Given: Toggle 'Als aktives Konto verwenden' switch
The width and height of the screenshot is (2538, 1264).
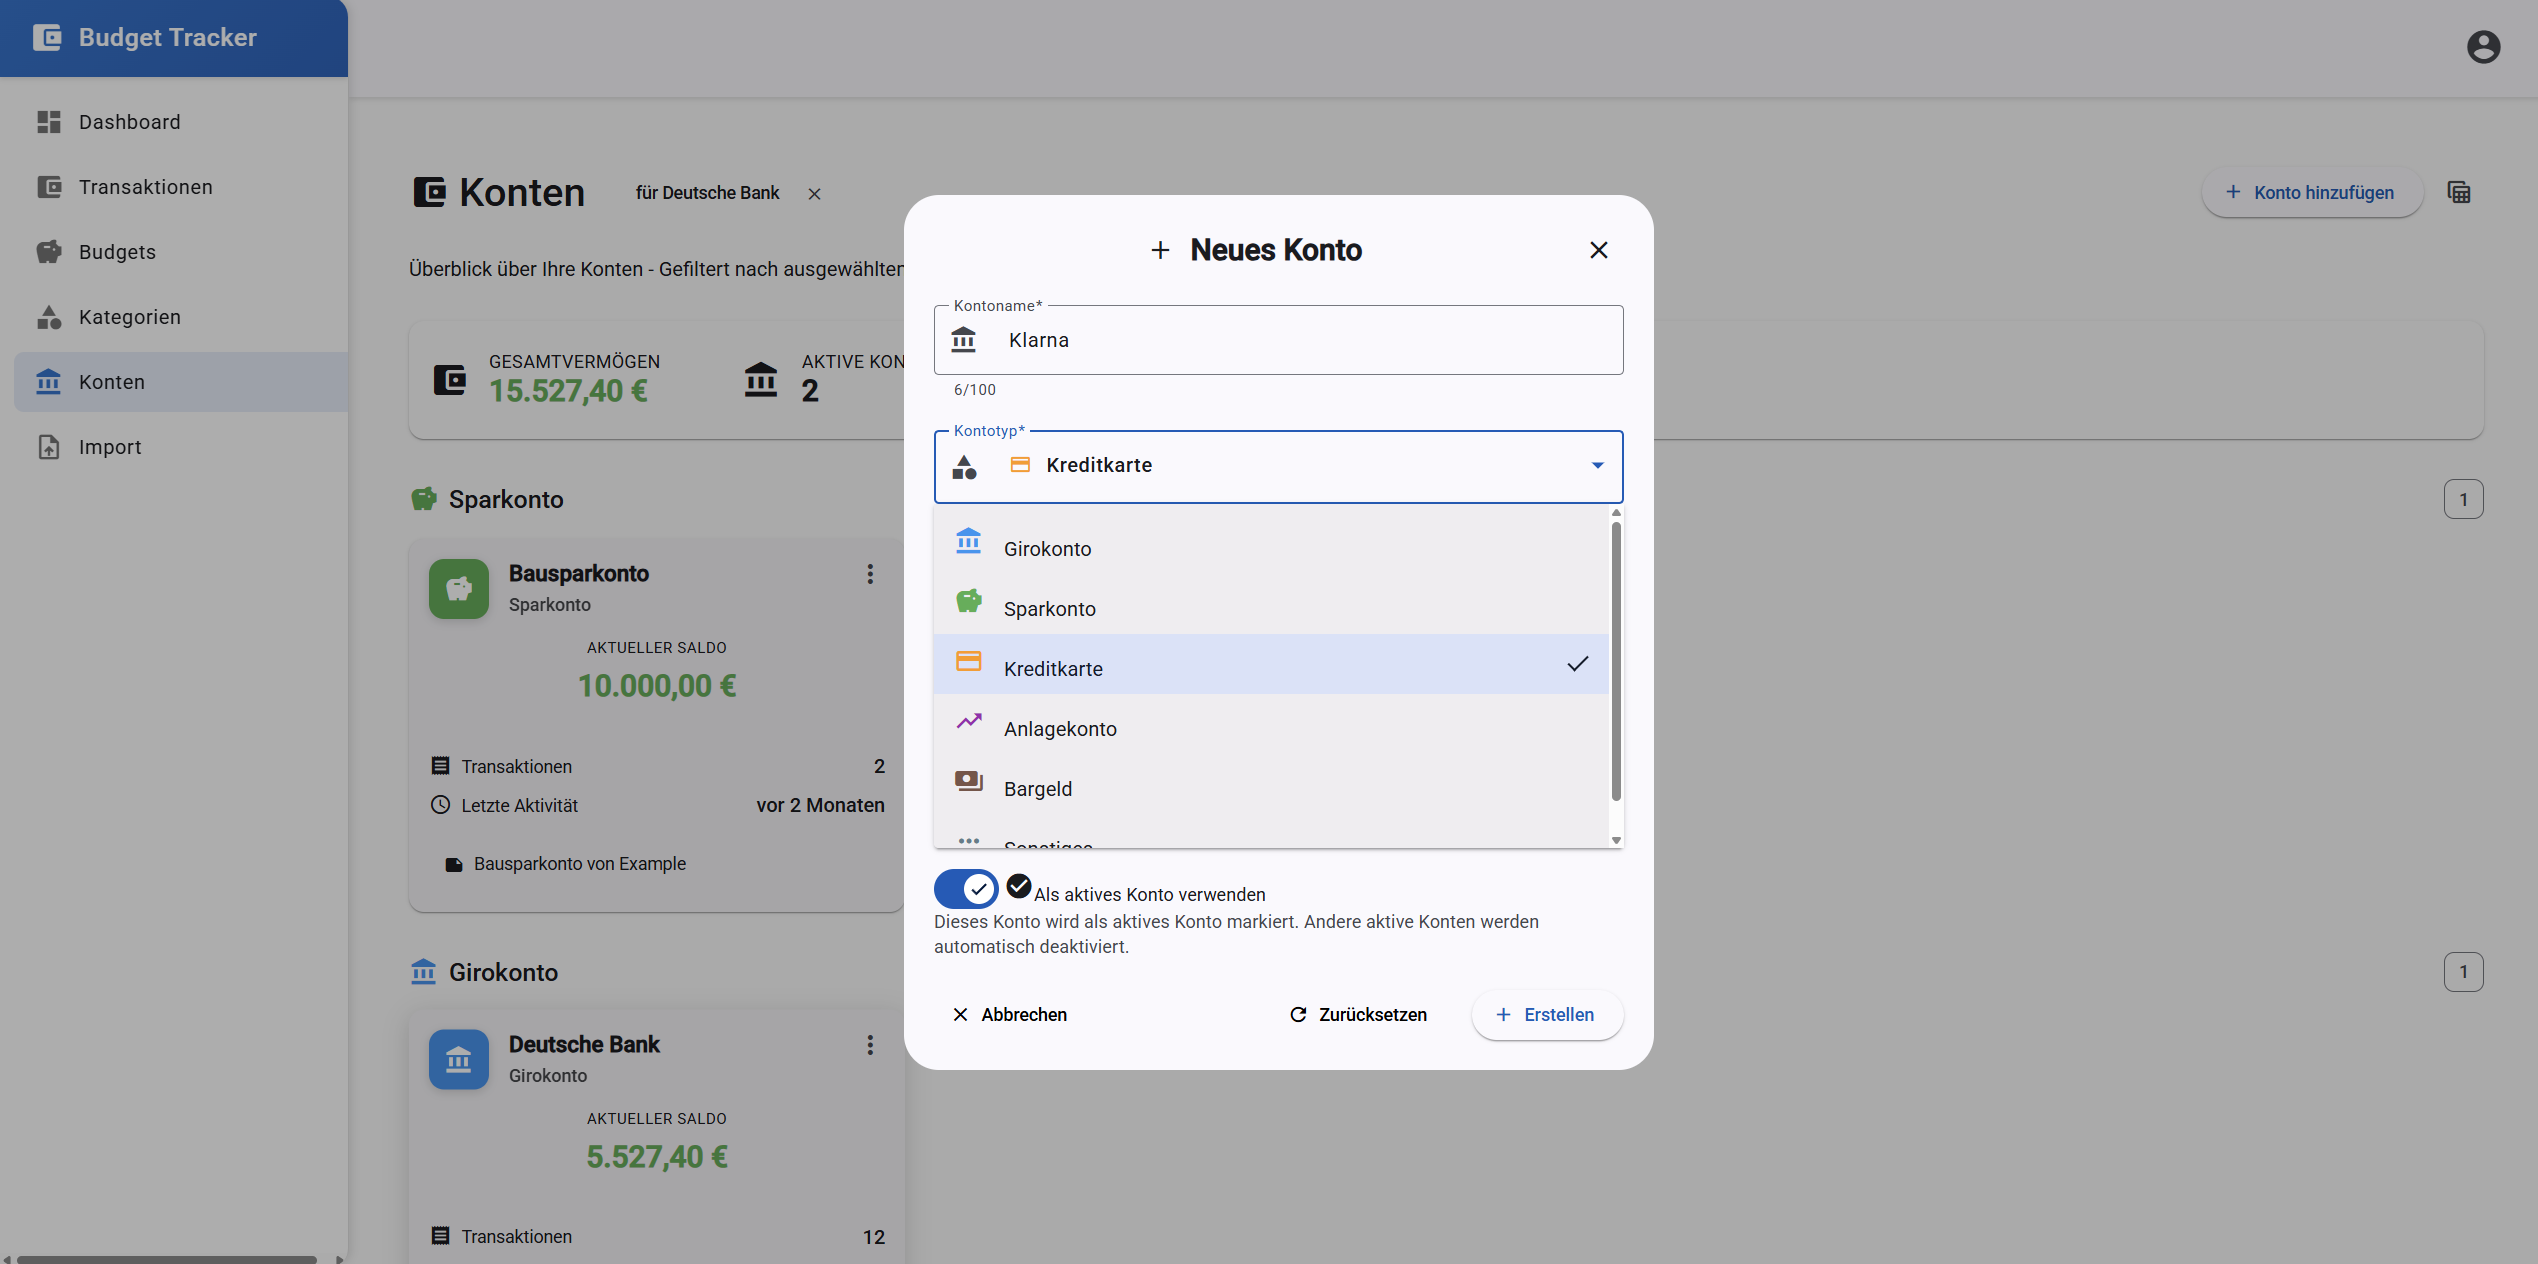Looking at the screenshot, I should pyautogui.click(x=966, y=889).
